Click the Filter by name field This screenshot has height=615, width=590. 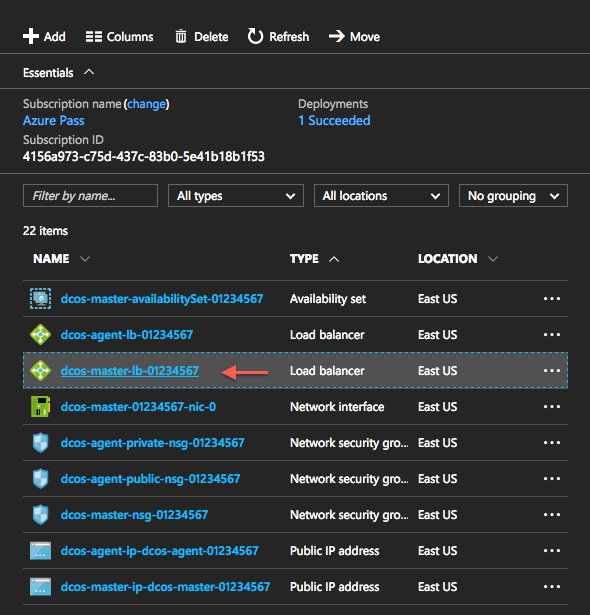[x=90, y=196]
